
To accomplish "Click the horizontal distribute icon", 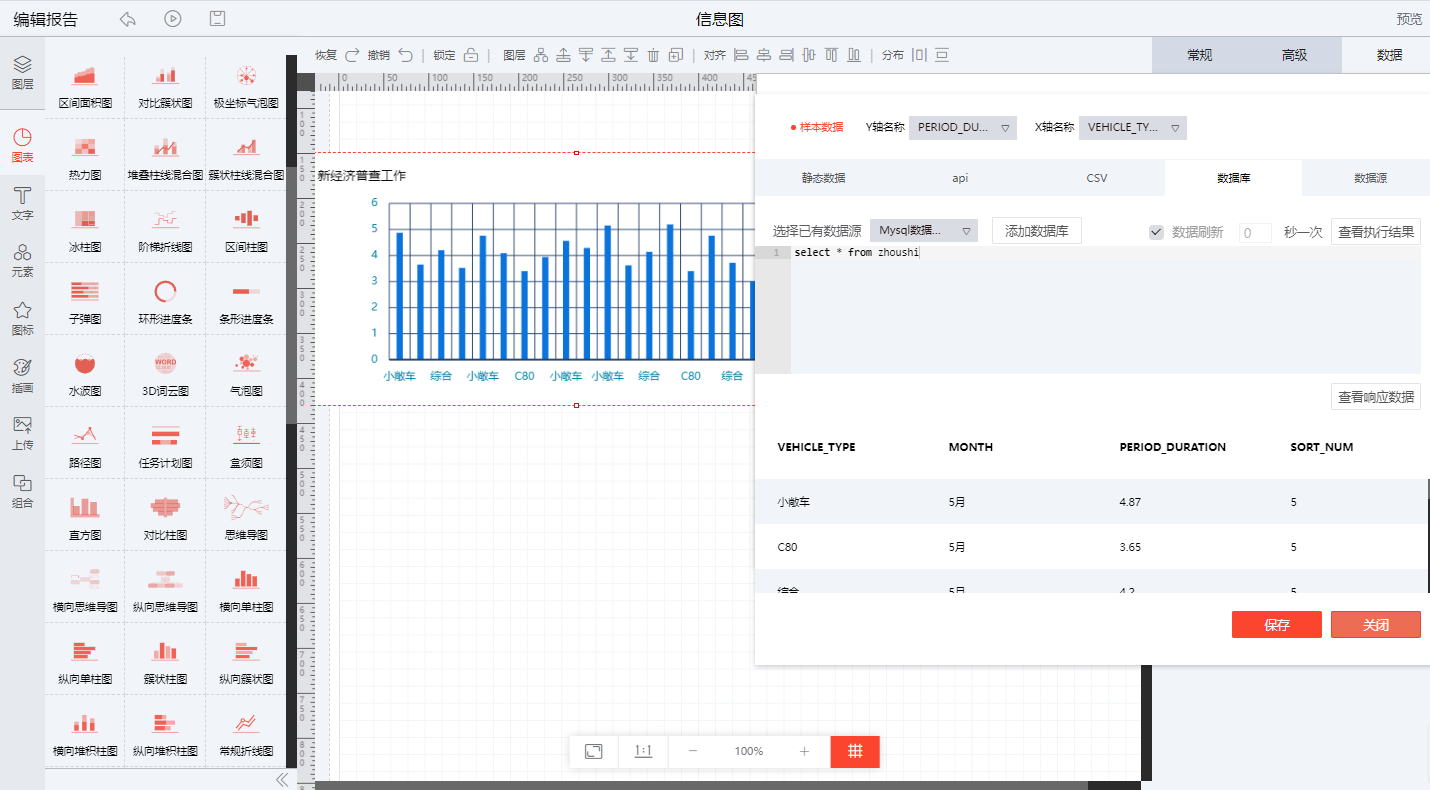I will [x=919, y=55].
